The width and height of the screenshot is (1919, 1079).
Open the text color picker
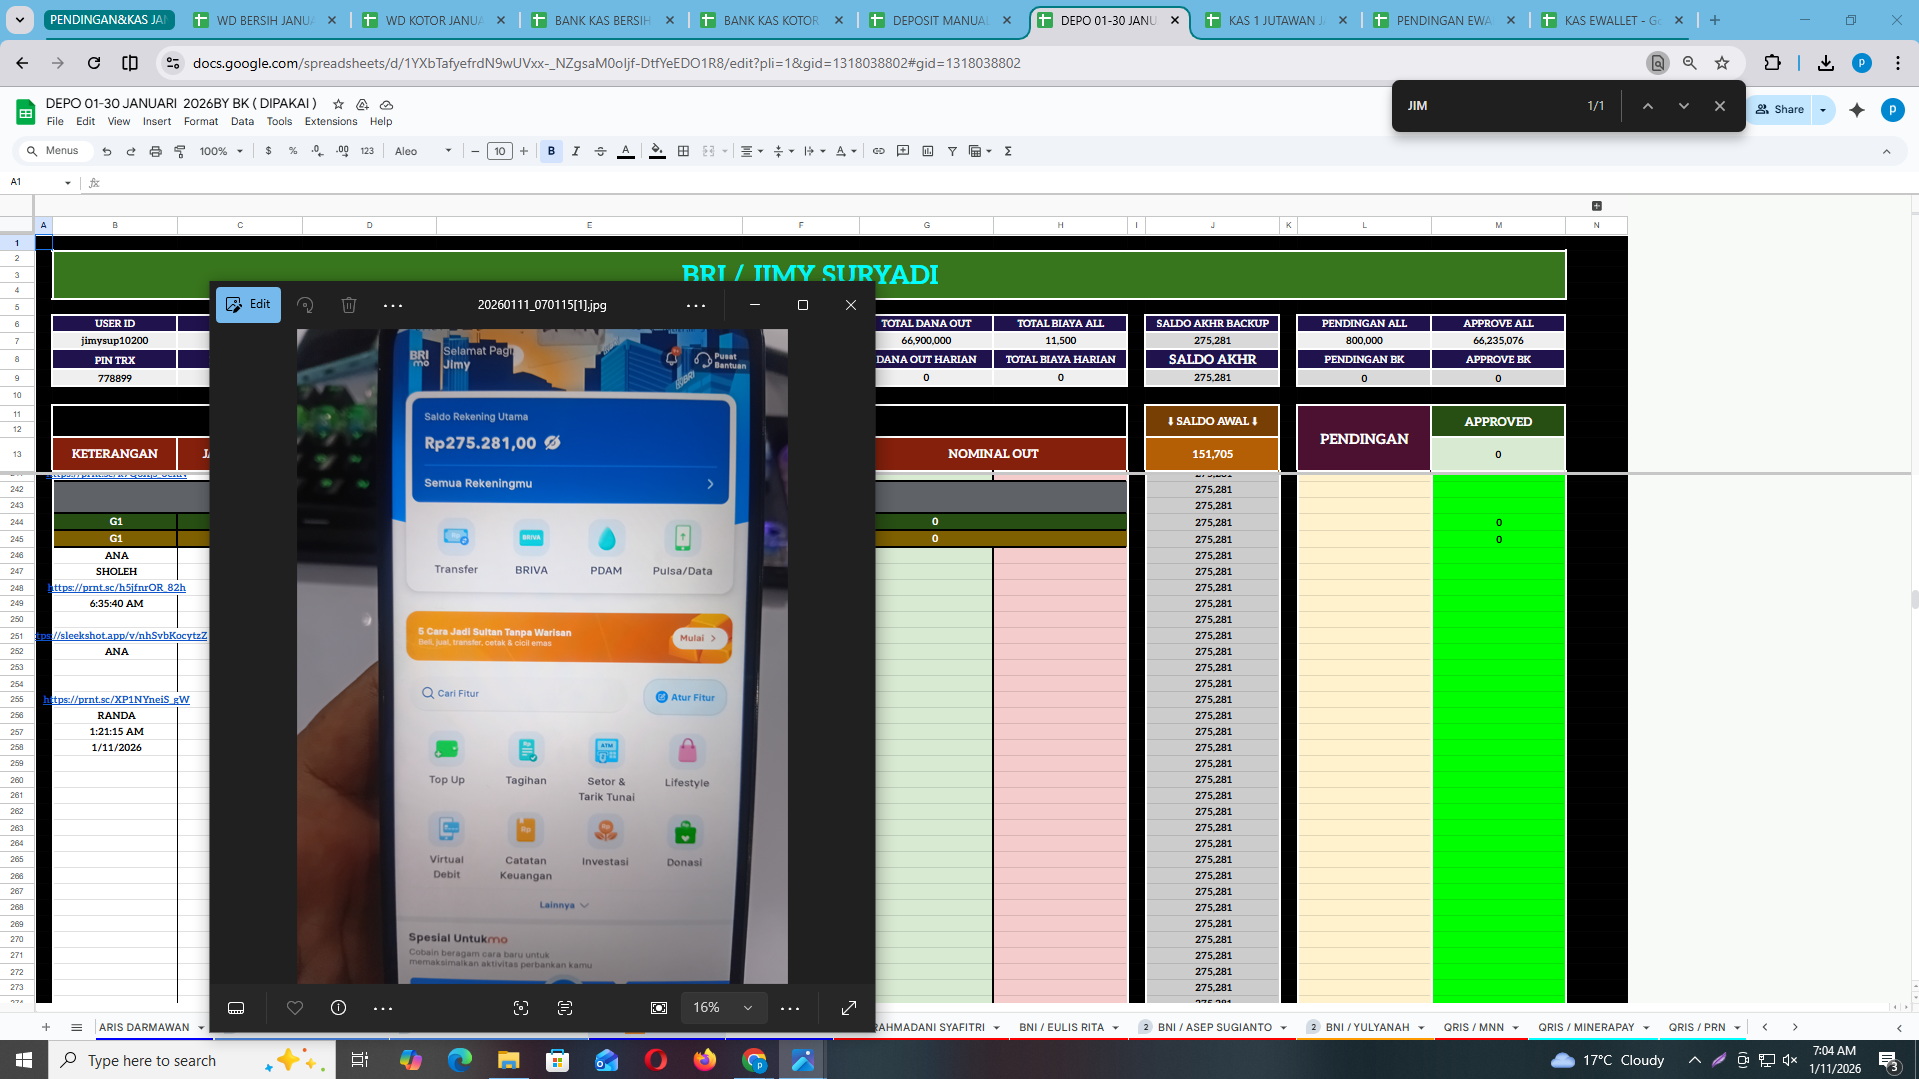point(626,151)
